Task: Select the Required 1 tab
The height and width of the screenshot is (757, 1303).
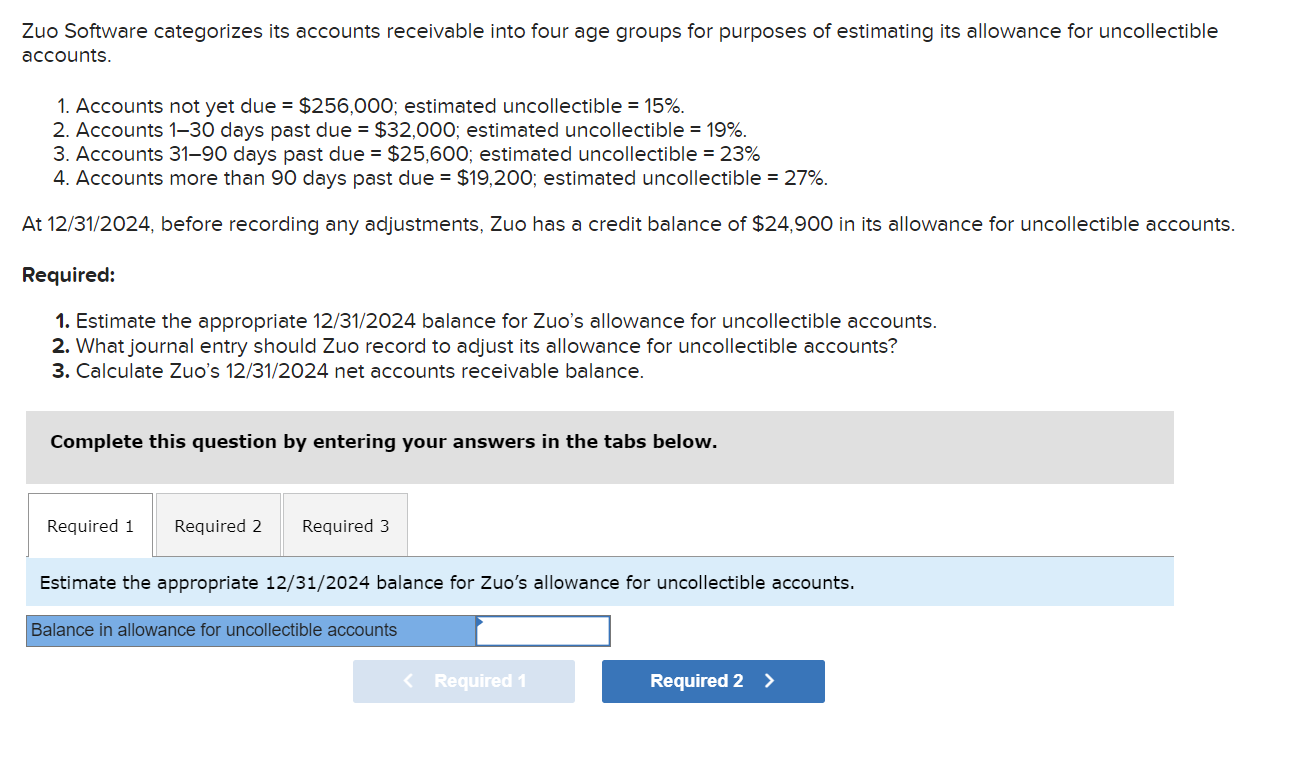Action: pyautogui.click(x=89, y=524)
